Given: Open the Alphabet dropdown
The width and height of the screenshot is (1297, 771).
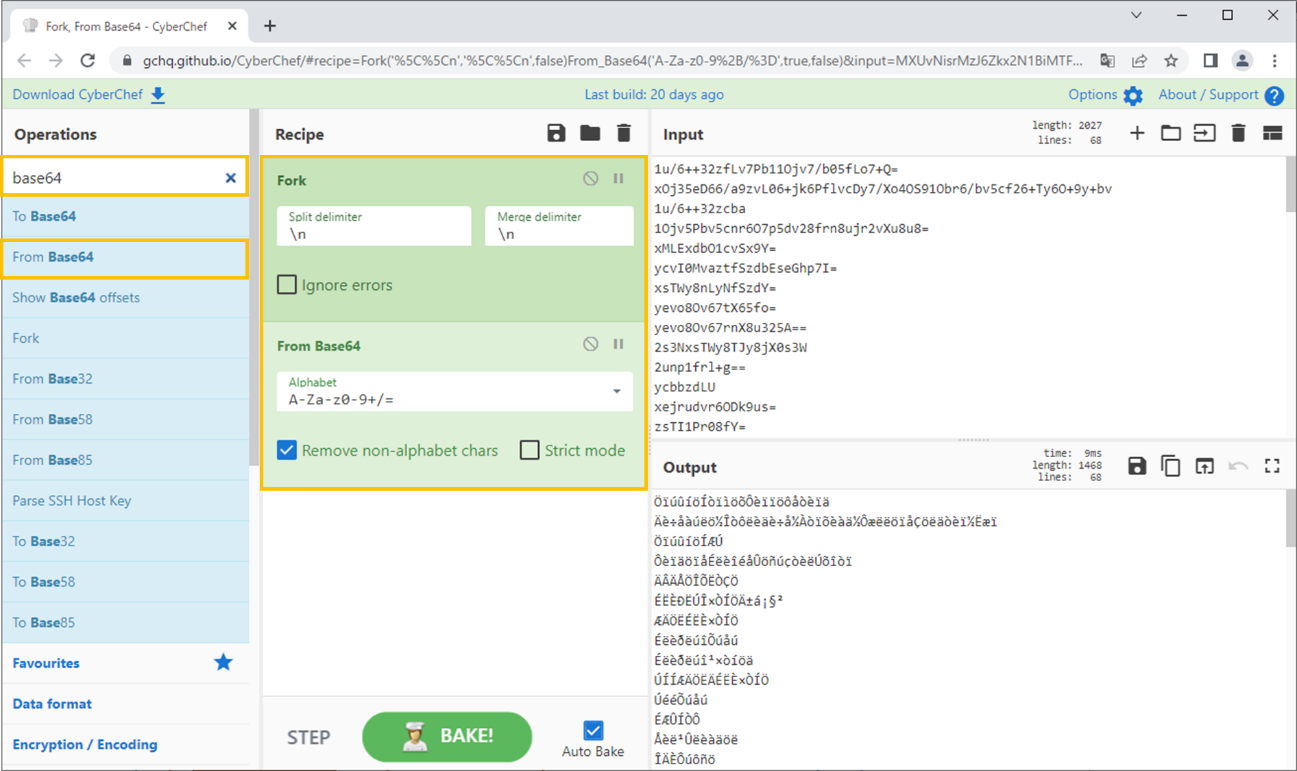Looking at the screenshot, I should pos(616,391).
